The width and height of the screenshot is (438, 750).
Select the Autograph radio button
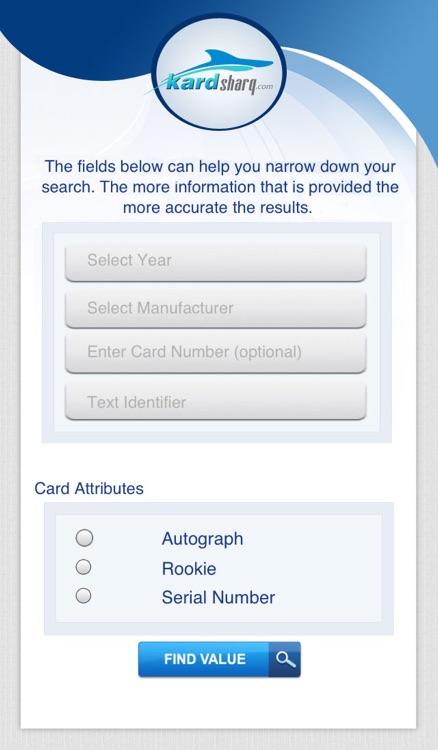click(x=84, y=538)
